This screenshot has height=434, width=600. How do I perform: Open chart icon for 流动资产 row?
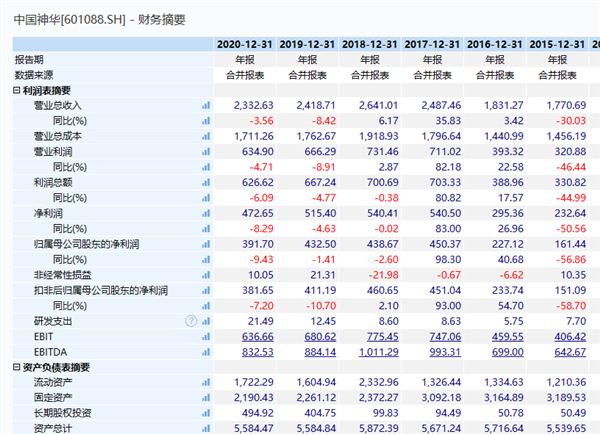tap(206, 383)
